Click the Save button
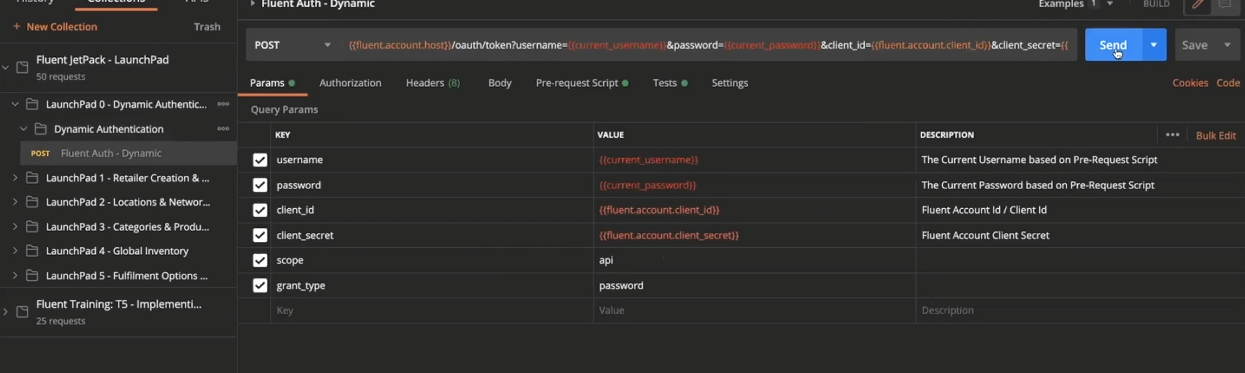The image size is (1245, 373). tap(1195, 45)
